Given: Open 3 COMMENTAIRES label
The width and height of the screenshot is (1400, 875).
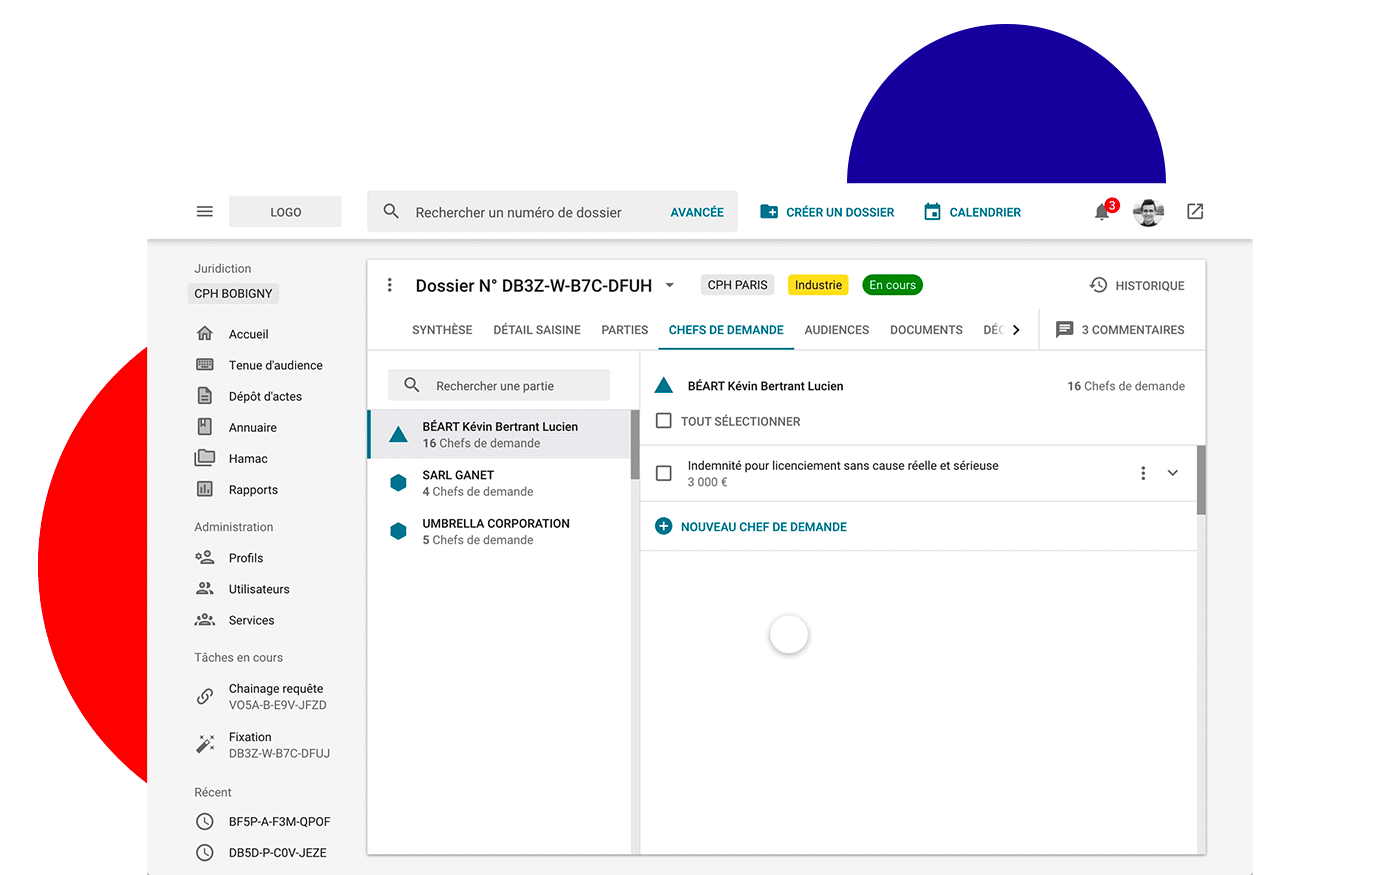Looking at the screenshot, I should tap(1133, 330).
